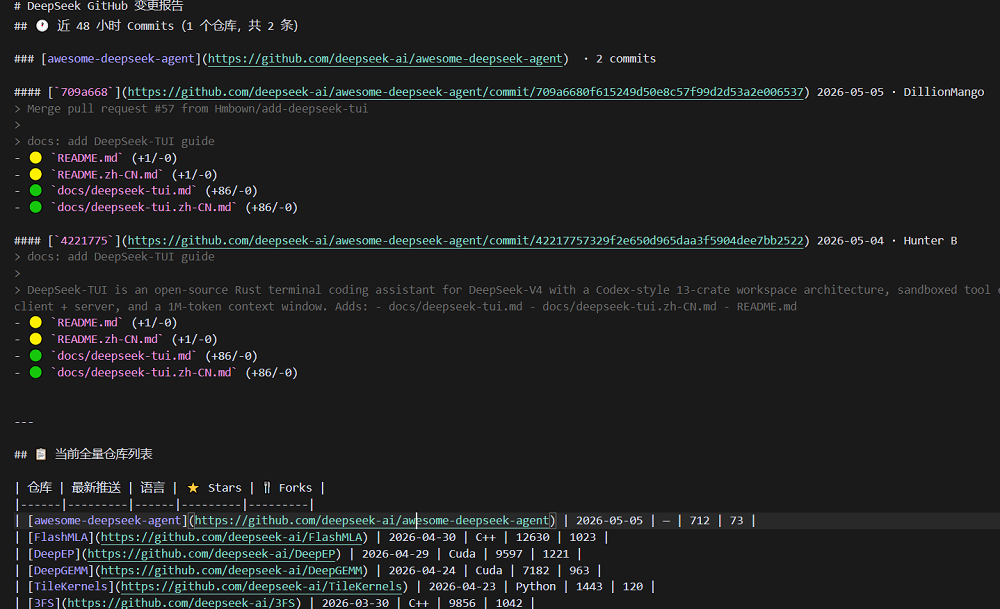This screenshot has height=609, width=1000.
Task: Click the '709a668' commit hash label
Action: [x=84, y=92]
